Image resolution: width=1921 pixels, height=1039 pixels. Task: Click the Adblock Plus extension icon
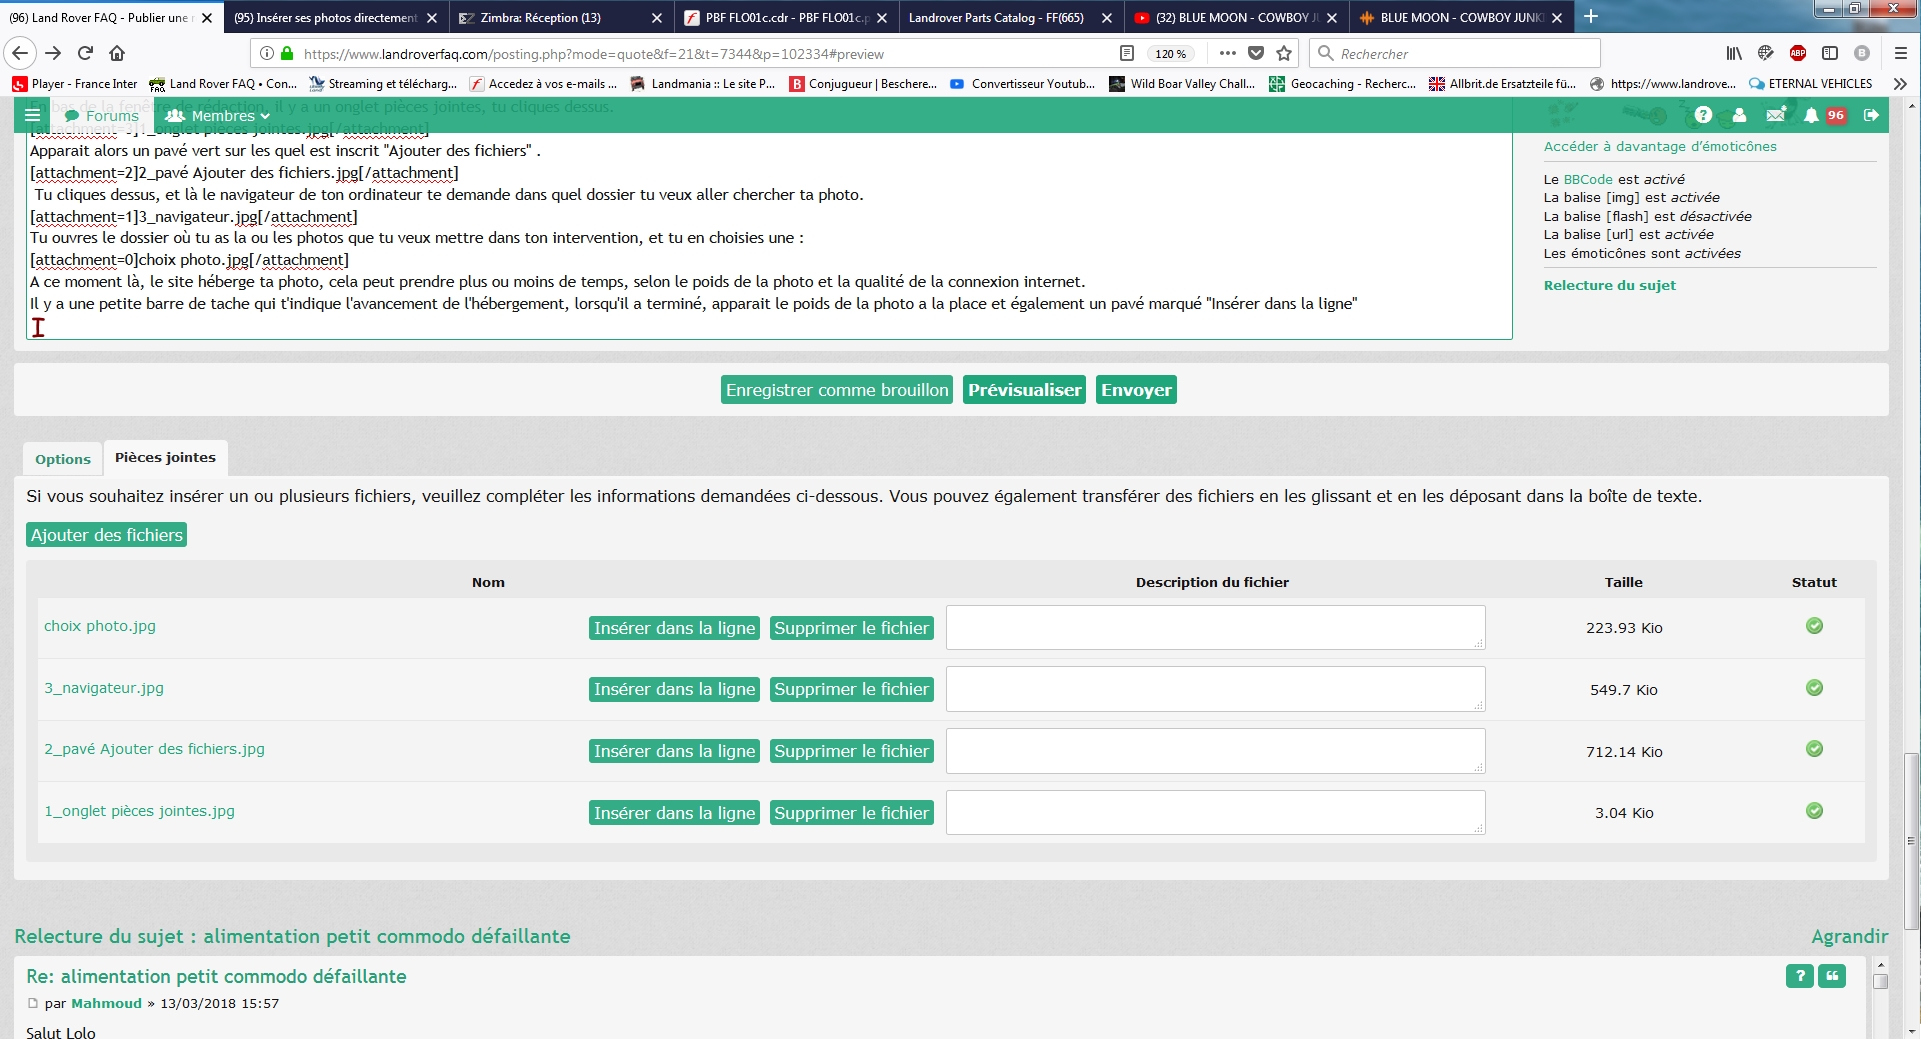tap(1797, 54)
